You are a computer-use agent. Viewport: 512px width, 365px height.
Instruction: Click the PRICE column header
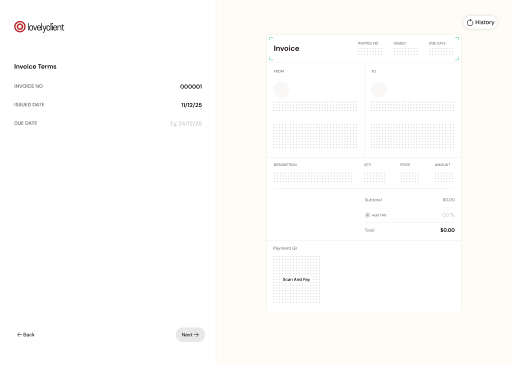point(405,165)
